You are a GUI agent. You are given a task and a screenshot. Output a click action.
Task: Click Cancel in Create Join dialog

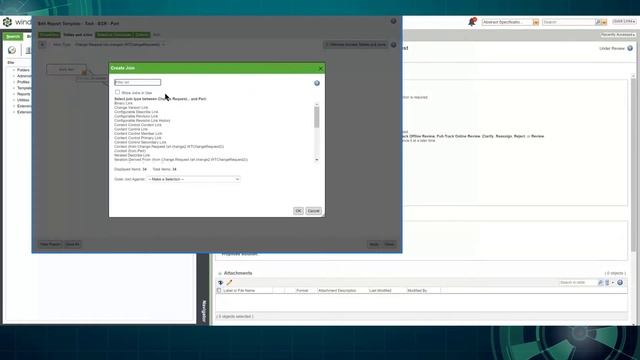pyautogui.click(x=313, y=211)
